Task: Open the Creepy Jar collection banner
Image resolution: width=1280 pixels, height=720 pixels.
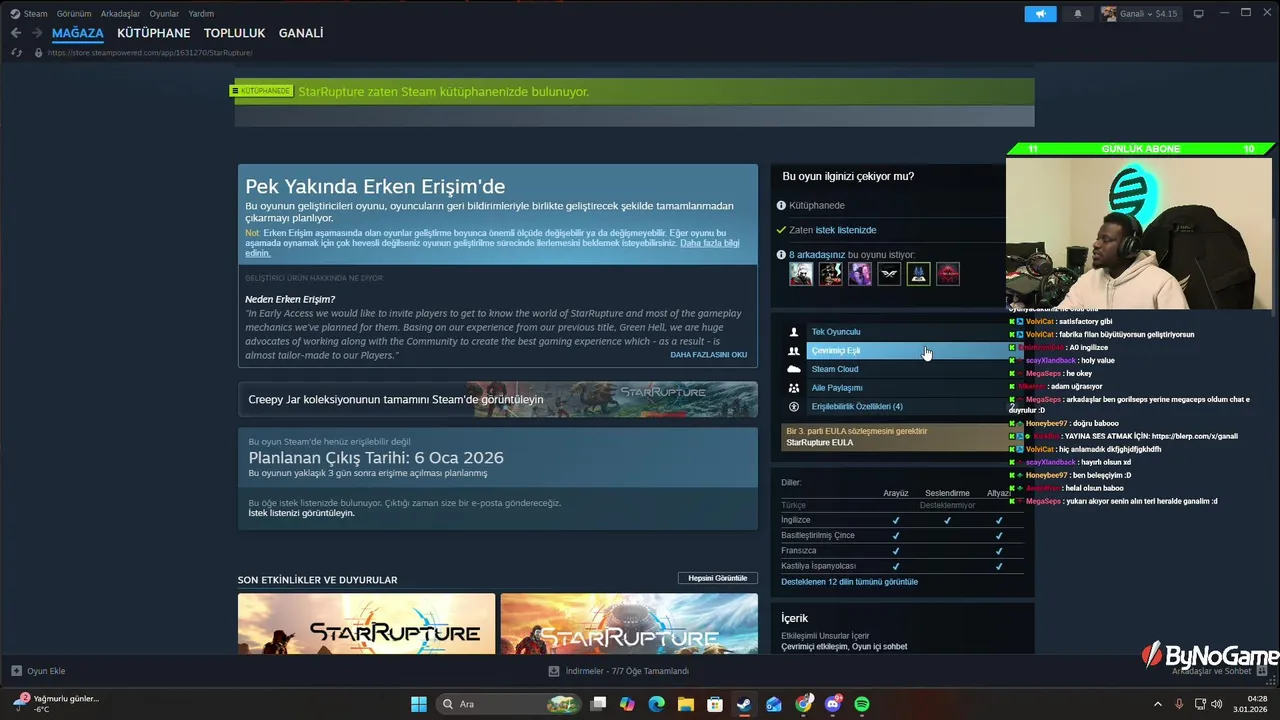Action: click(498, 399)
